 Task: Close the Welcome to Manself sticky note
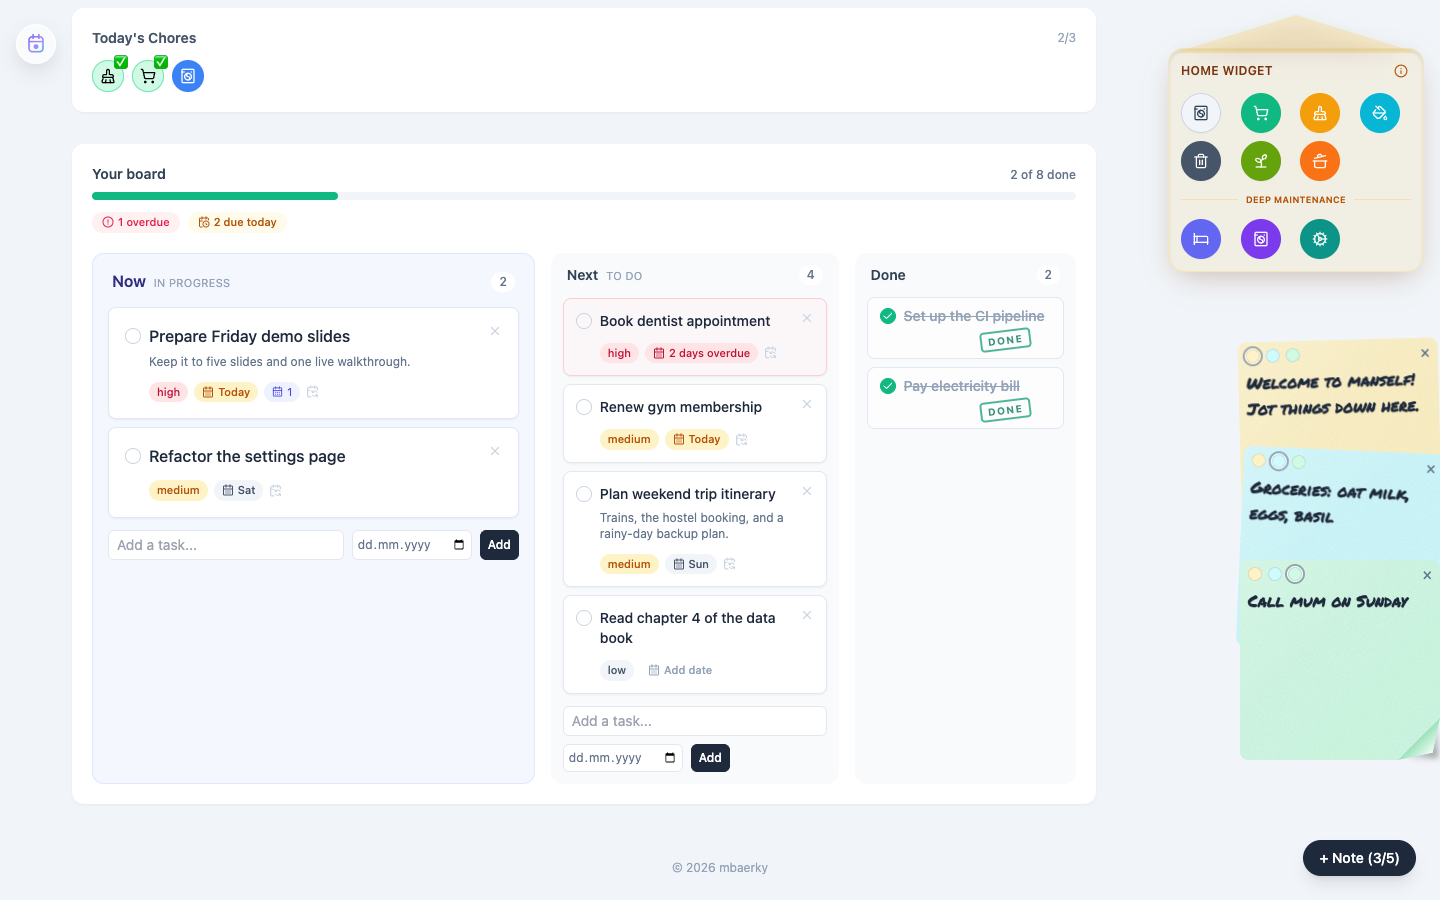tap(1425, 353)
